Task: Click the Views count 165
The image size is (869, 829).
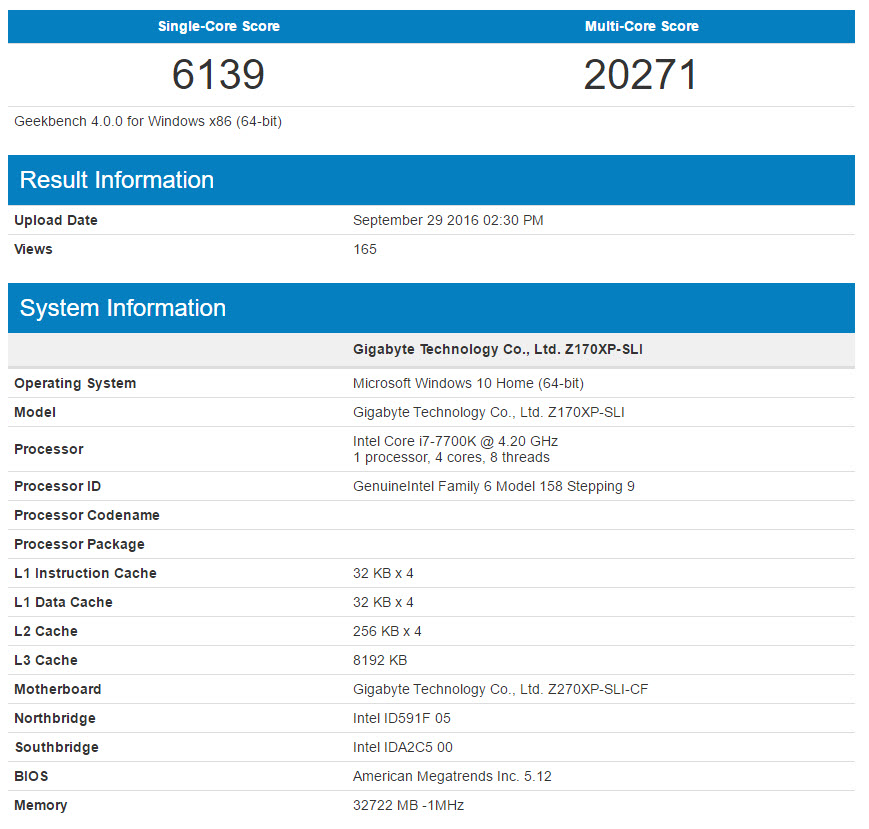Action: pyautogui.click(x=365, y=249)
